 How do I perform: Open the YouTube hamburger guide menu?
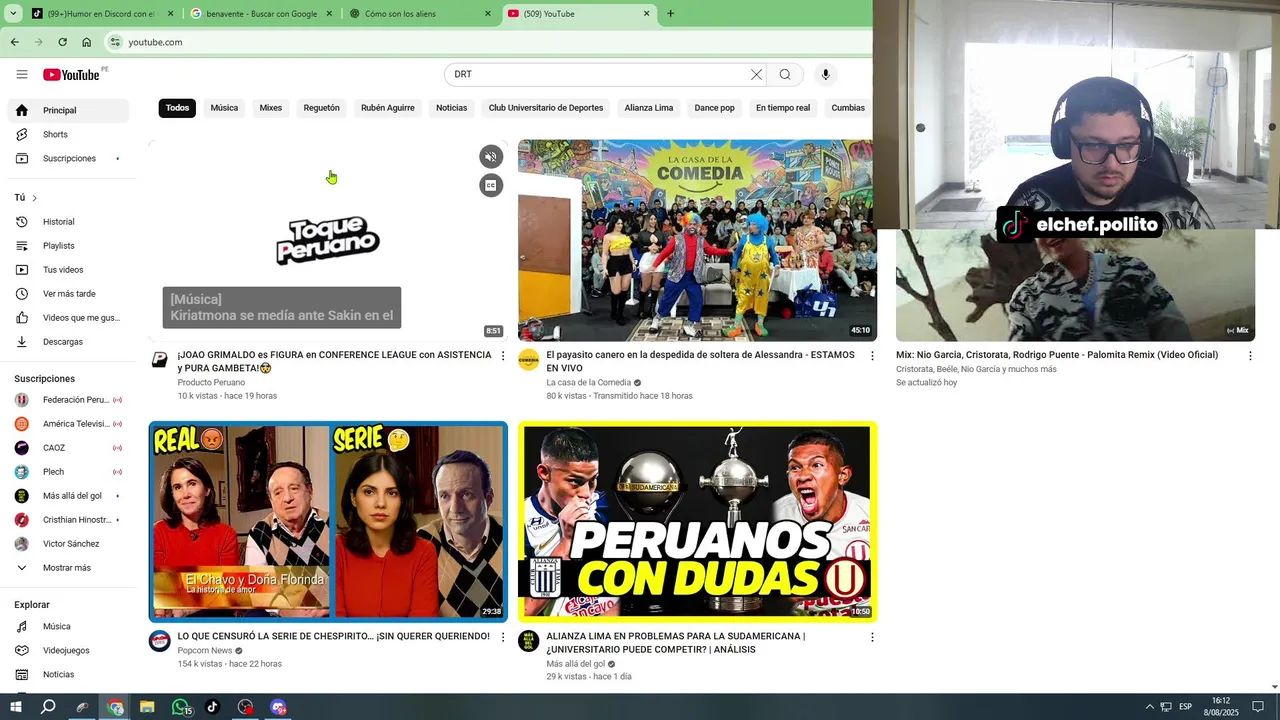[x=22, y=74]
